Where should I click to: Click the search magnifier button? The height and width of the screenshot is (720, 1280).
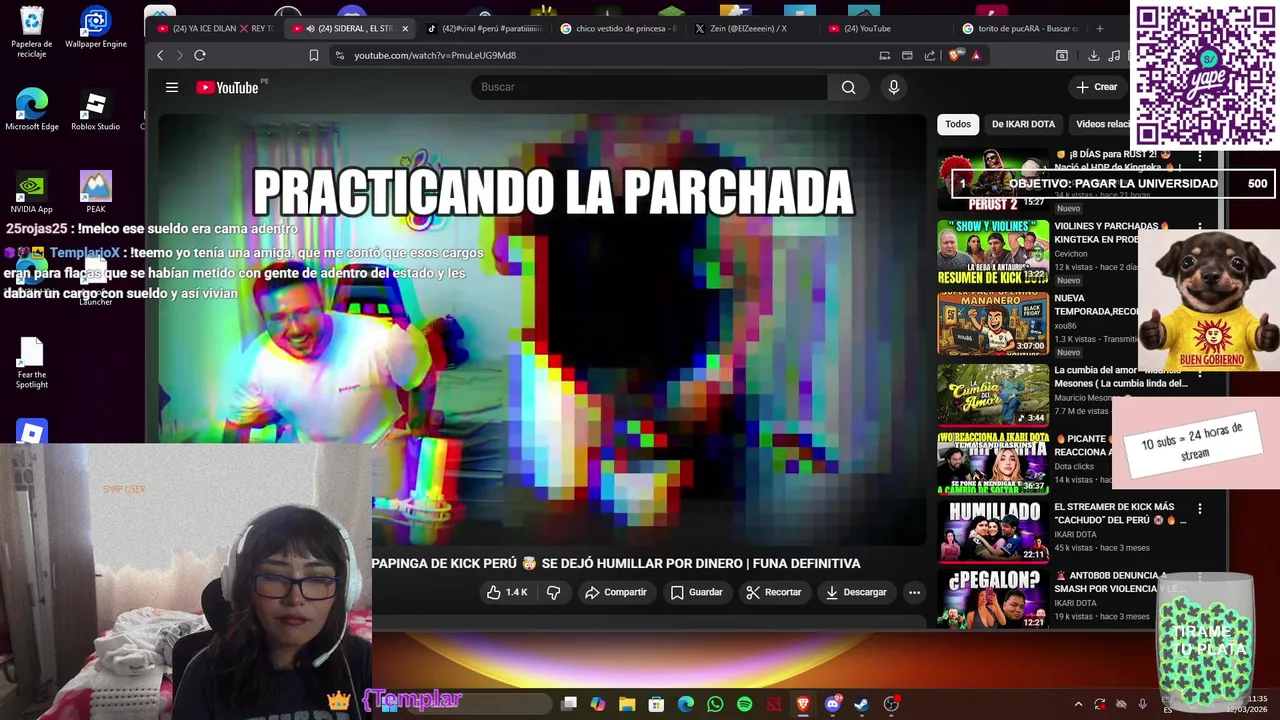848,87
